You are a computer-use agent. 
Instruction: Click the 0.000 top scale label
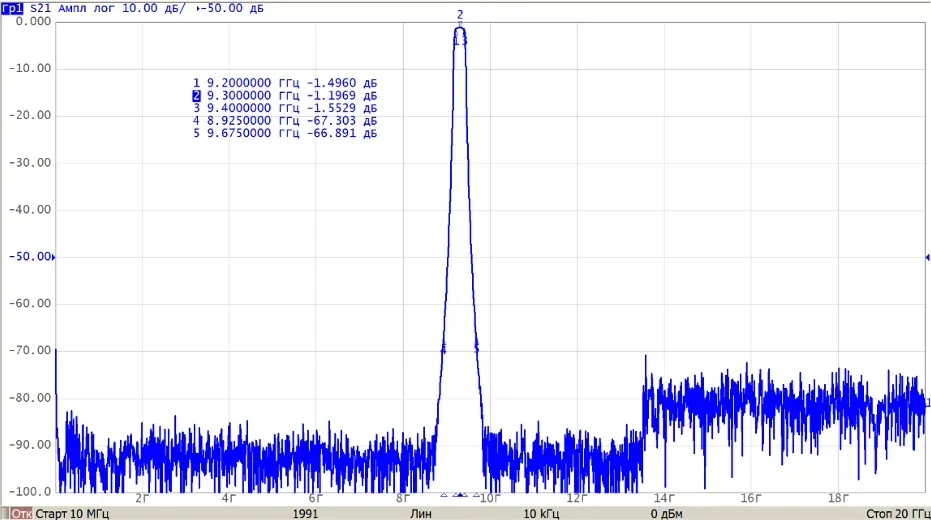[x=33, y=21]
